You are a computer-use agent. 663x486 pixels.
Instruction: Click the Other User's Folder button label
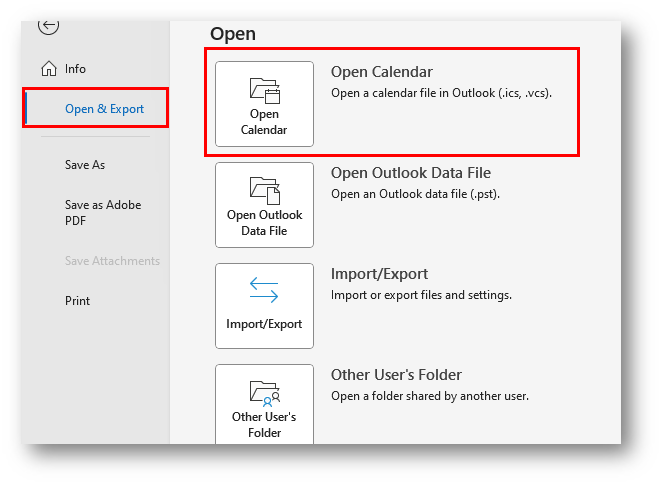[264, 425]
